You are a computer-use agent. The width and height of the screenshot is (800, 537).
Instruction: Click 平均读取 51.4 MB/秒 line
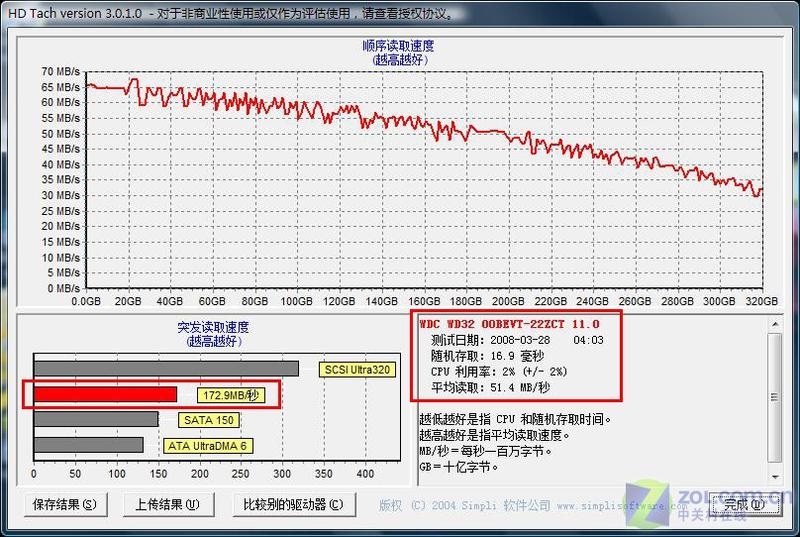(490, 388)
